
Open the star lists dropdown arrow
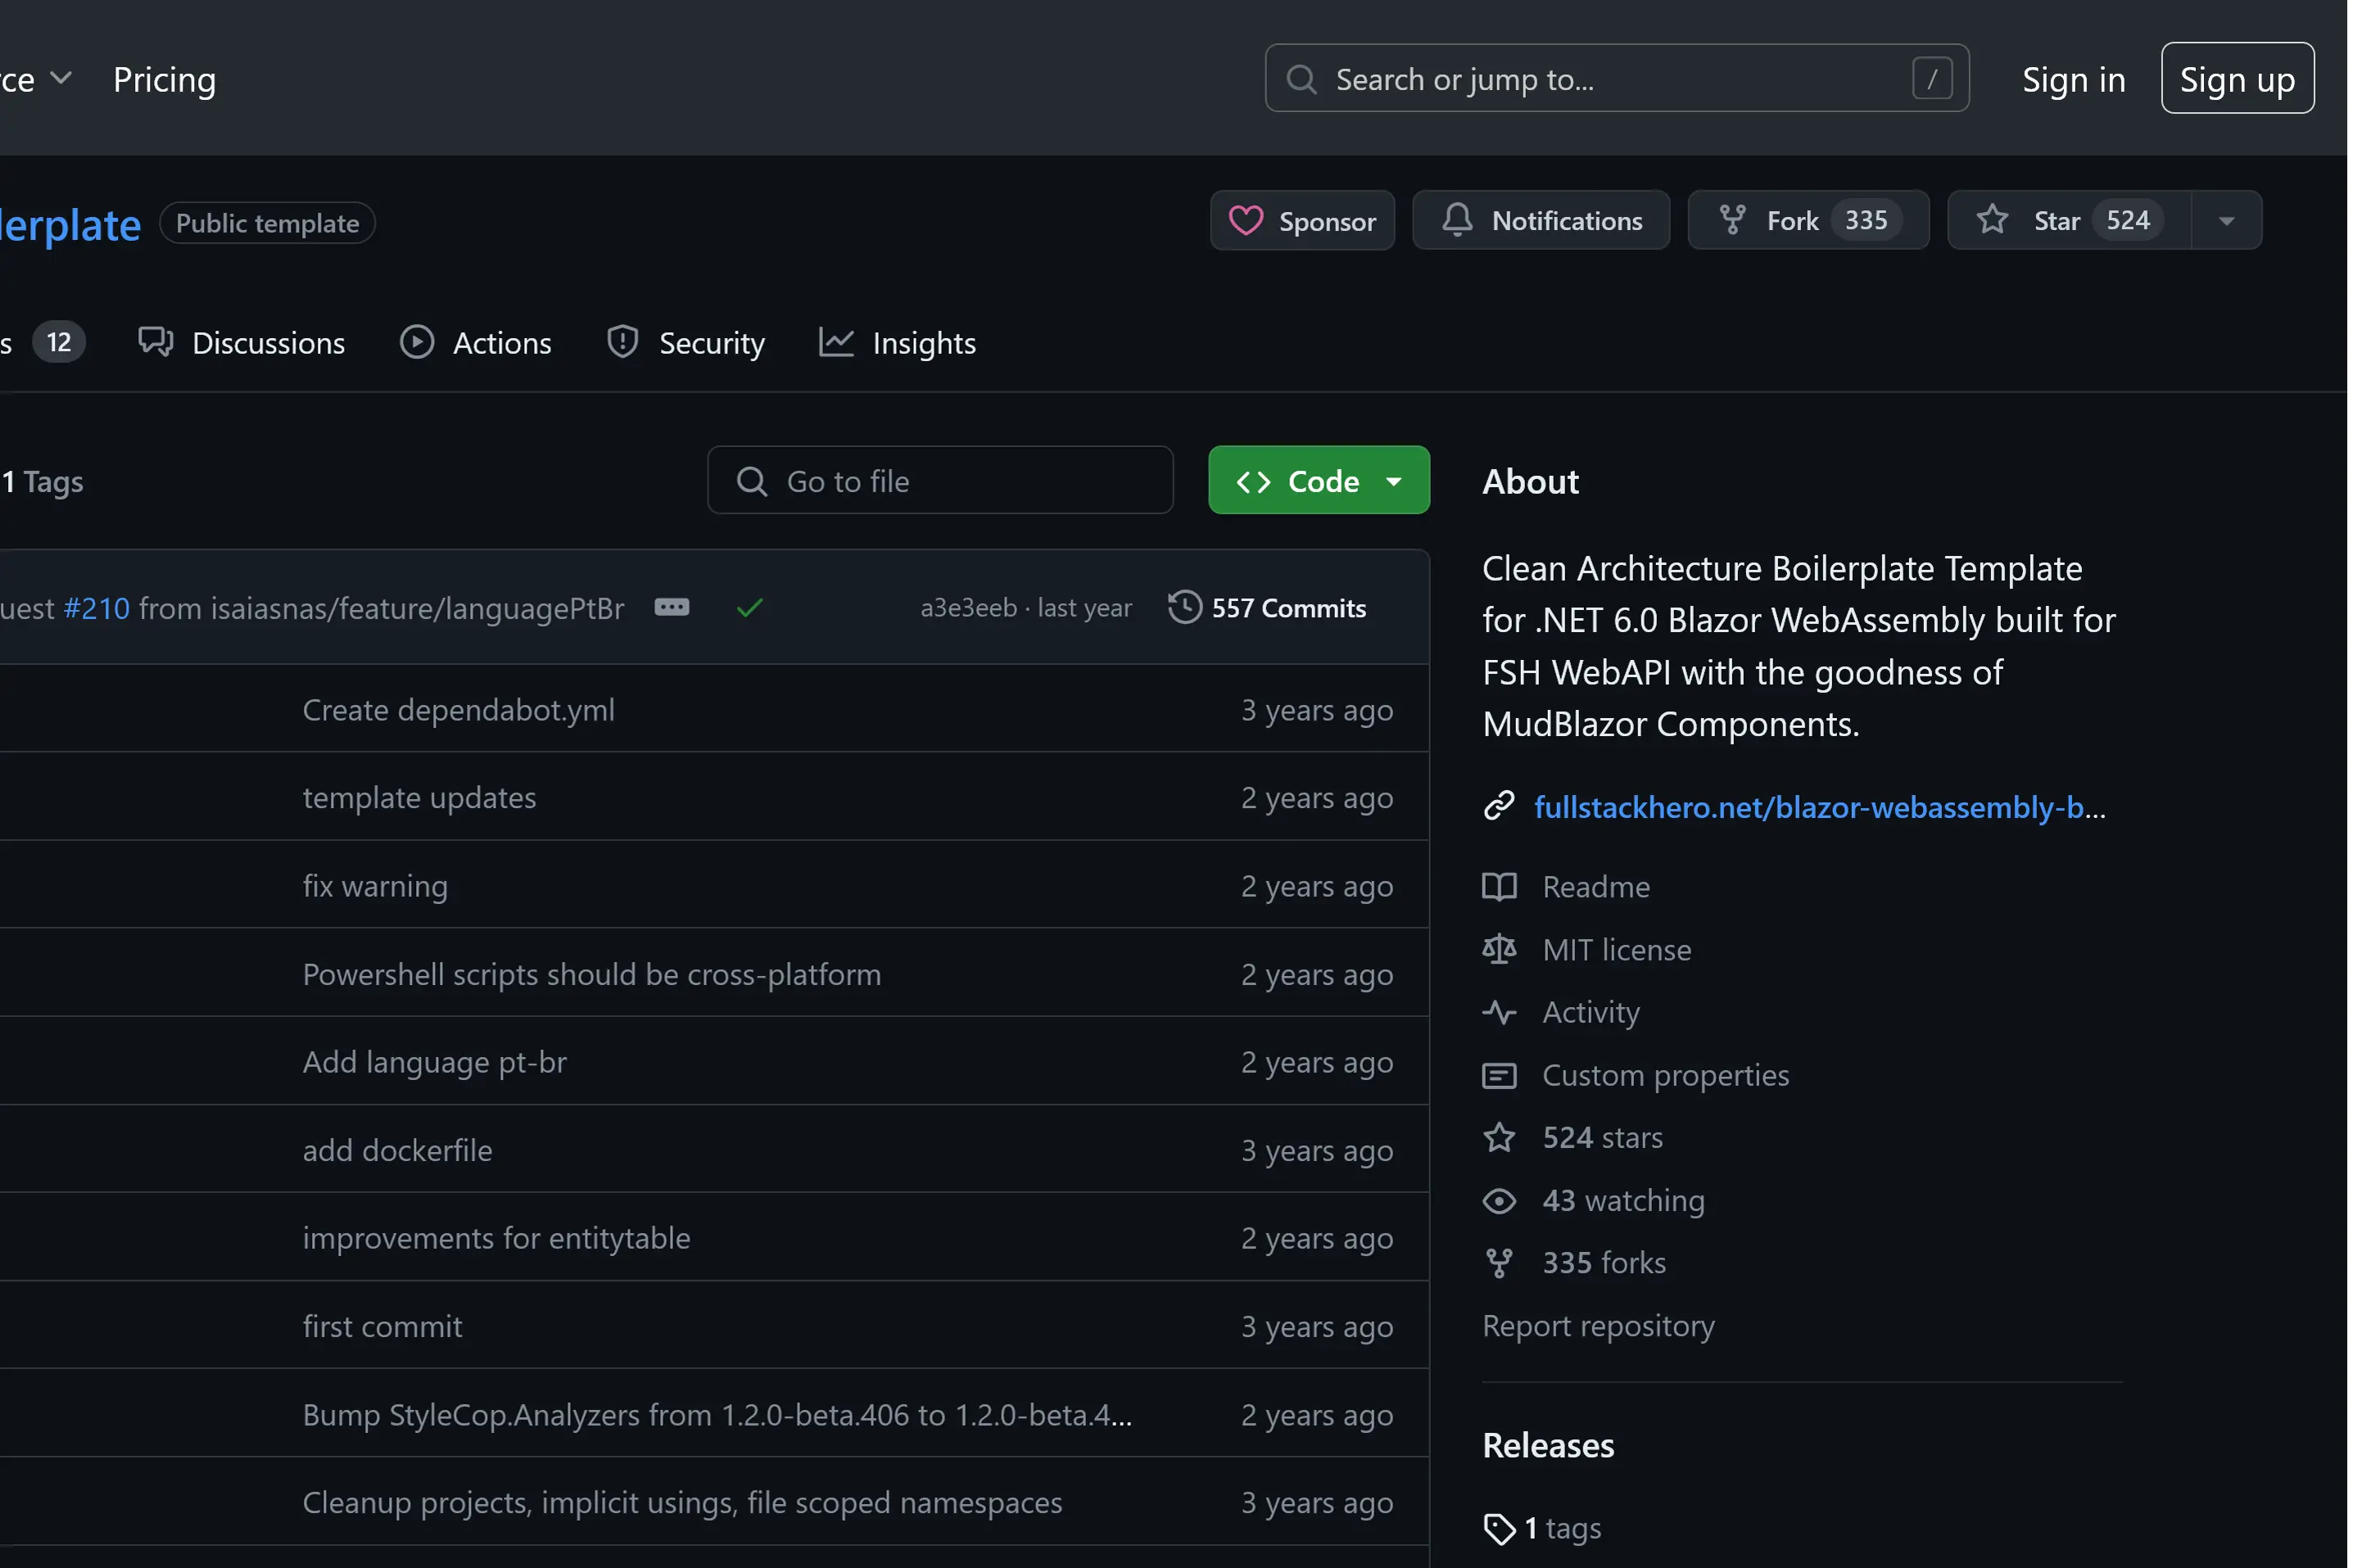click(2226, 221)
